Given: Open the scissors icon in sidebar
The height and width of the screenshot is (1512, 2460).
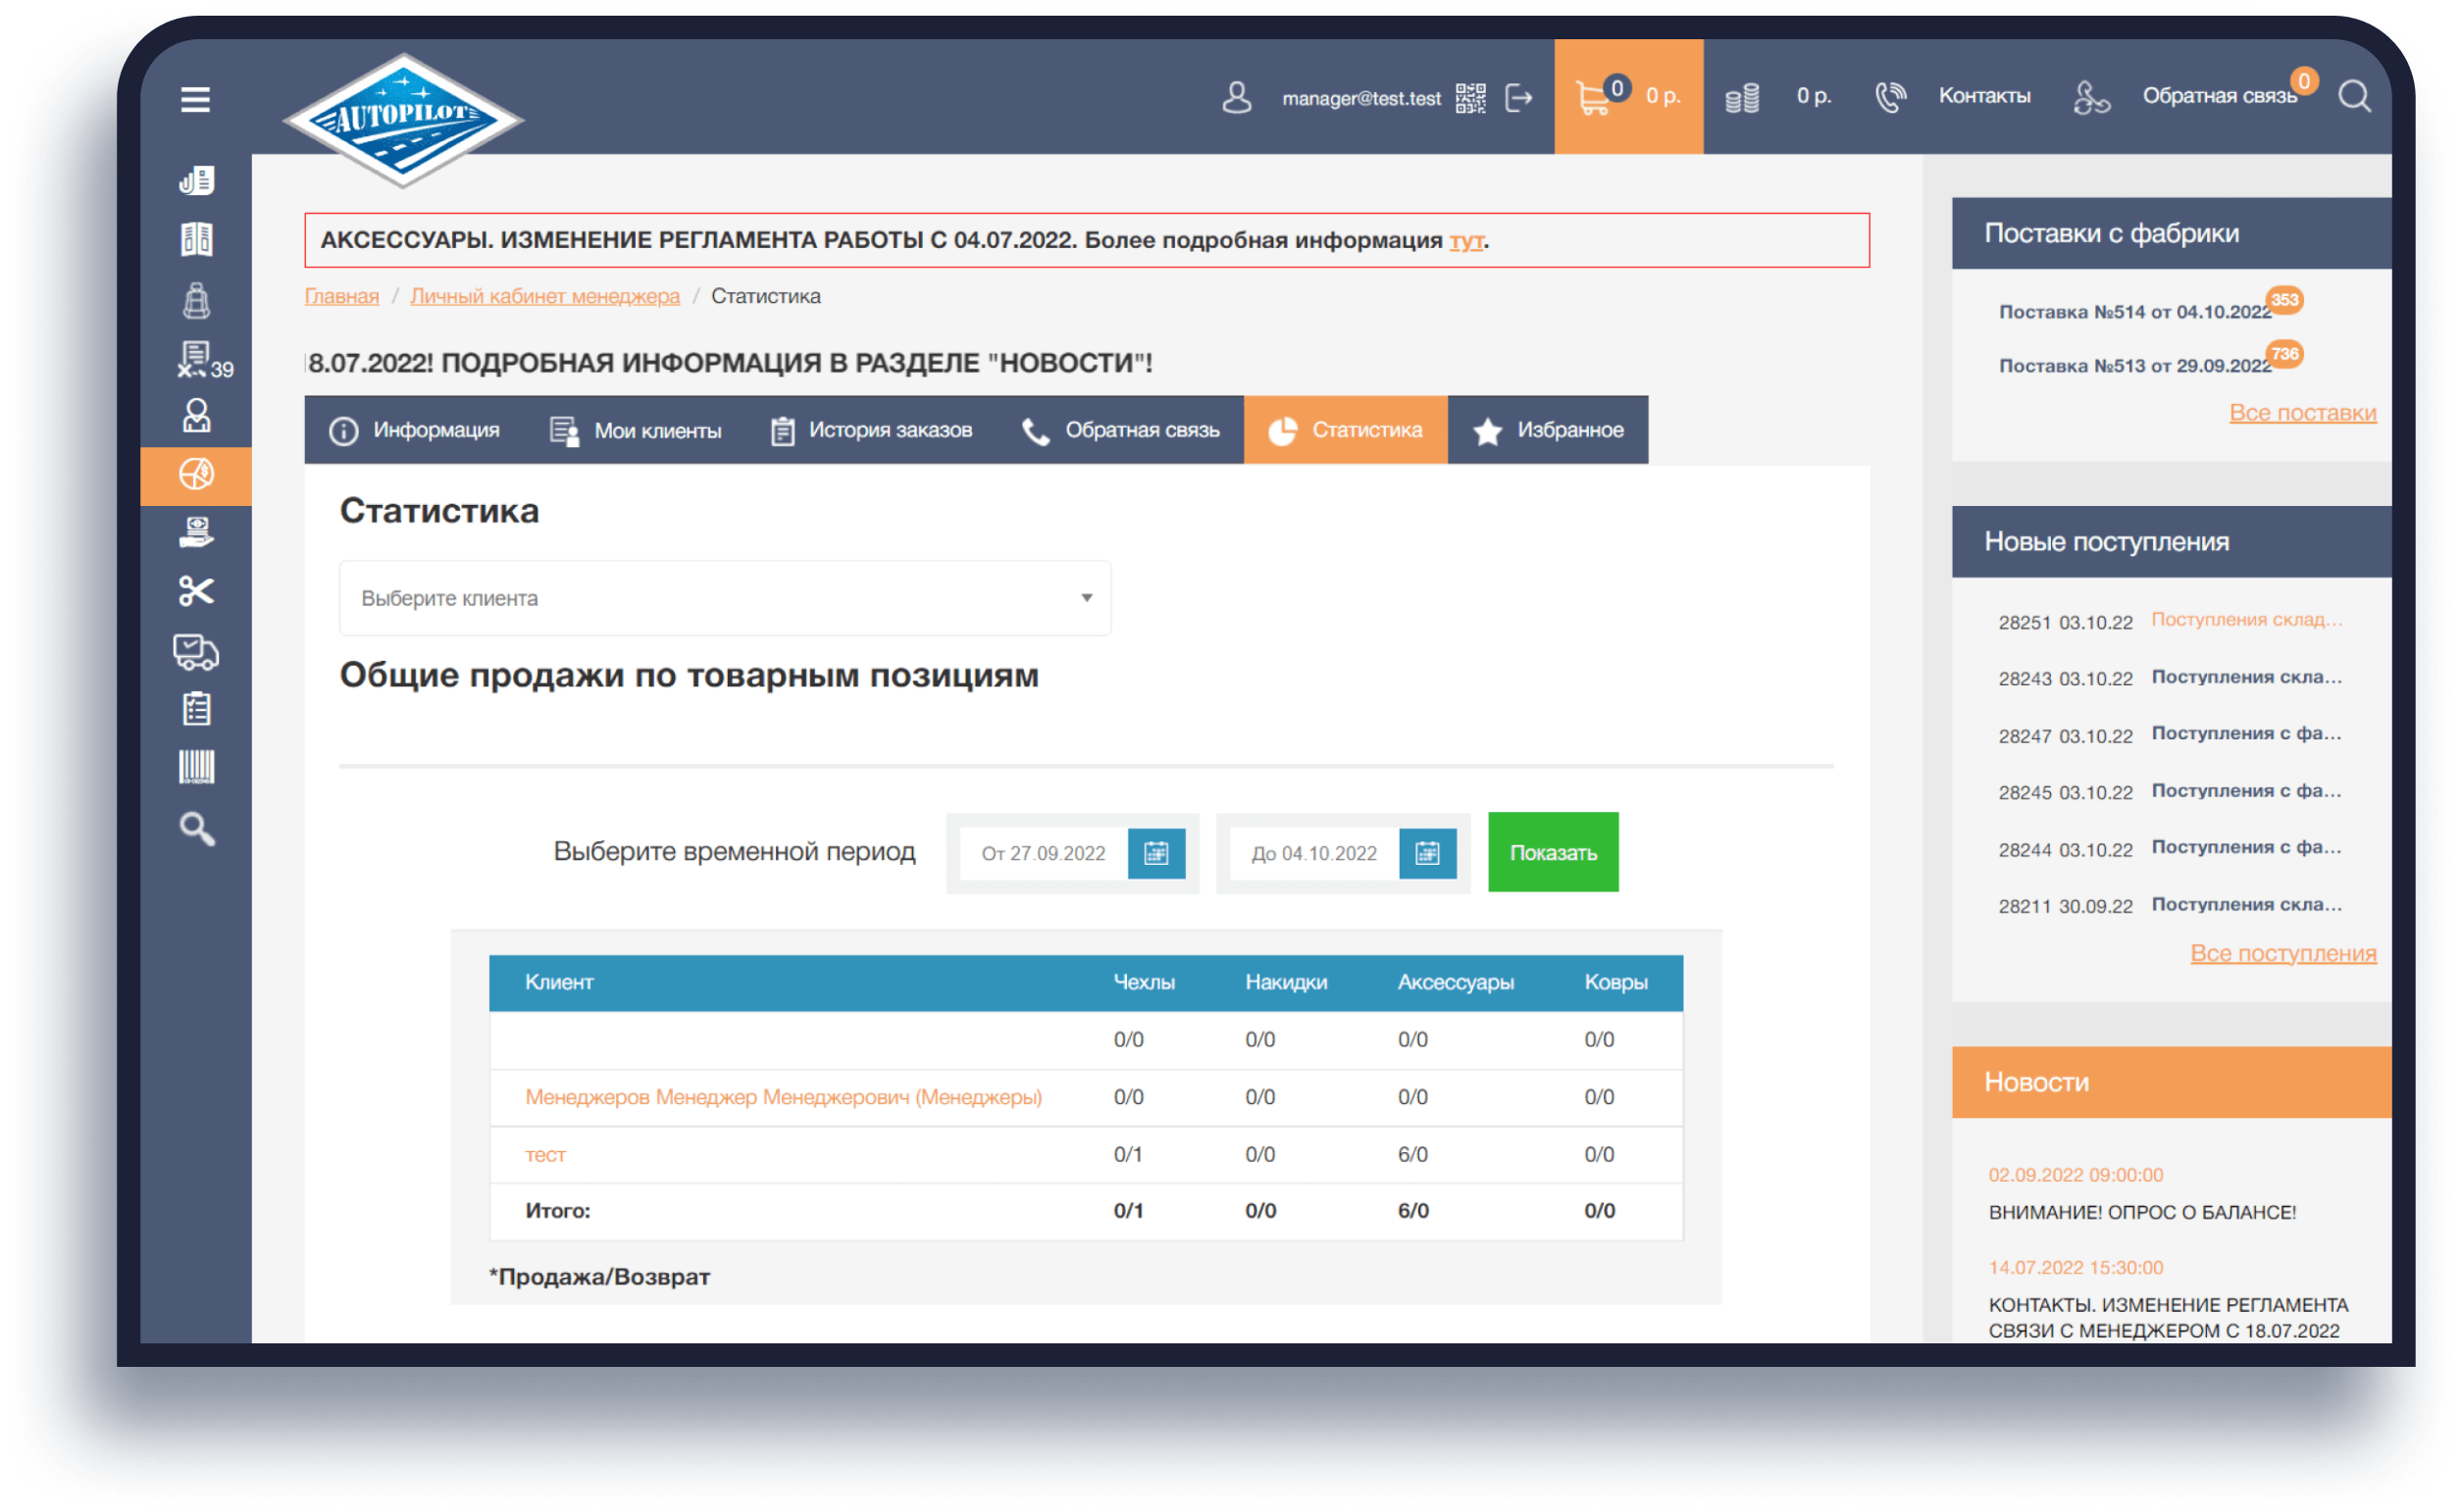Looking at the screenshot, I should click(196, 591).
